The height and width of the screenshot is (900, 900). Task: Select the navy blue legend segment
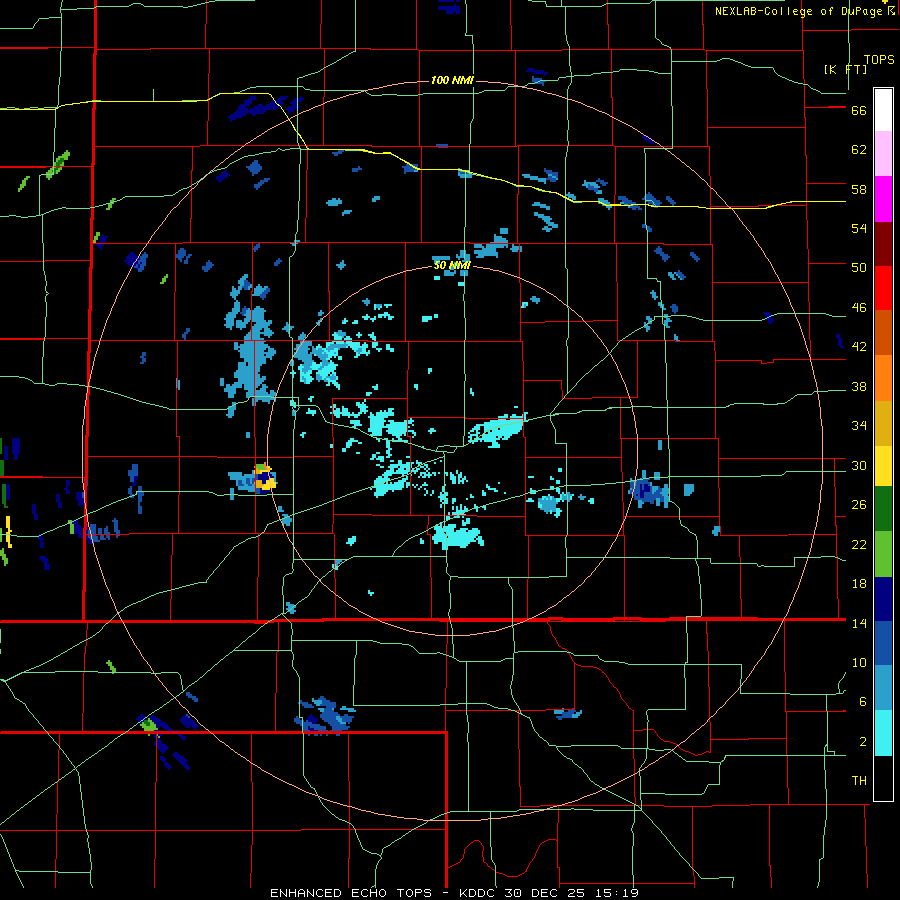point(883,599)
